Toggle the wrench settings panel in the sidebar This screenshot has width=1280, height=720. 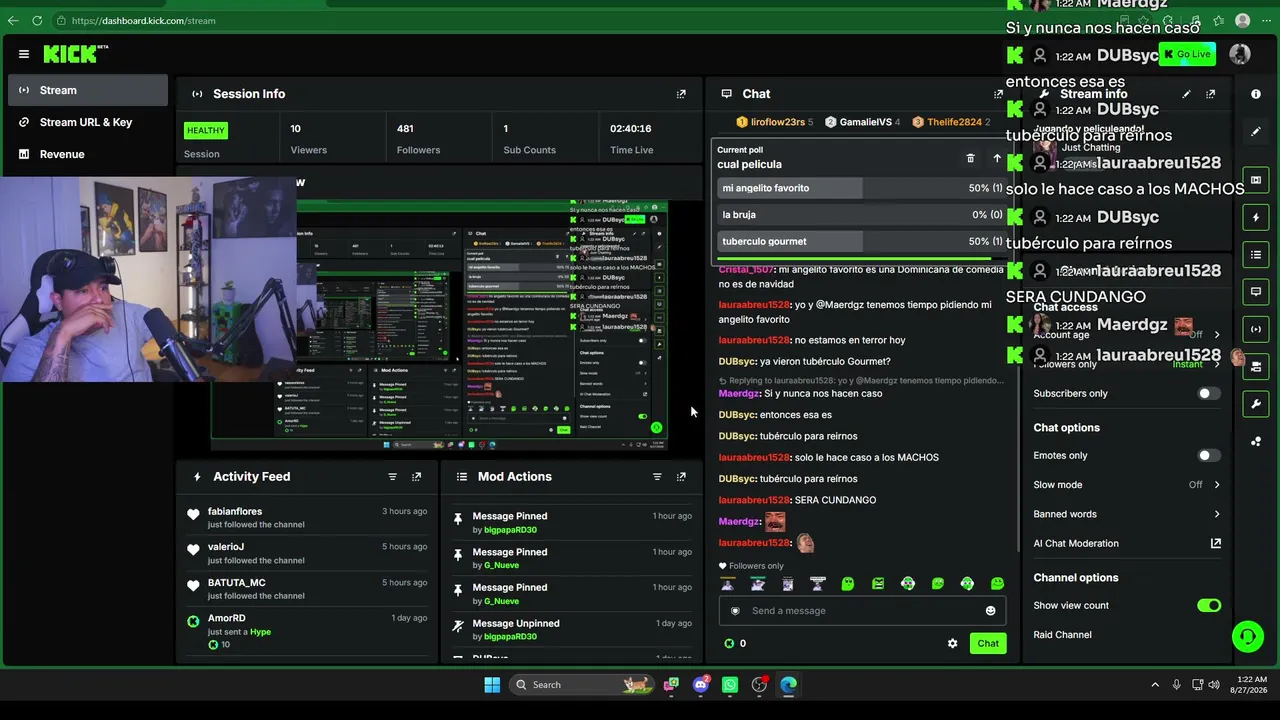coord(1256,404)
